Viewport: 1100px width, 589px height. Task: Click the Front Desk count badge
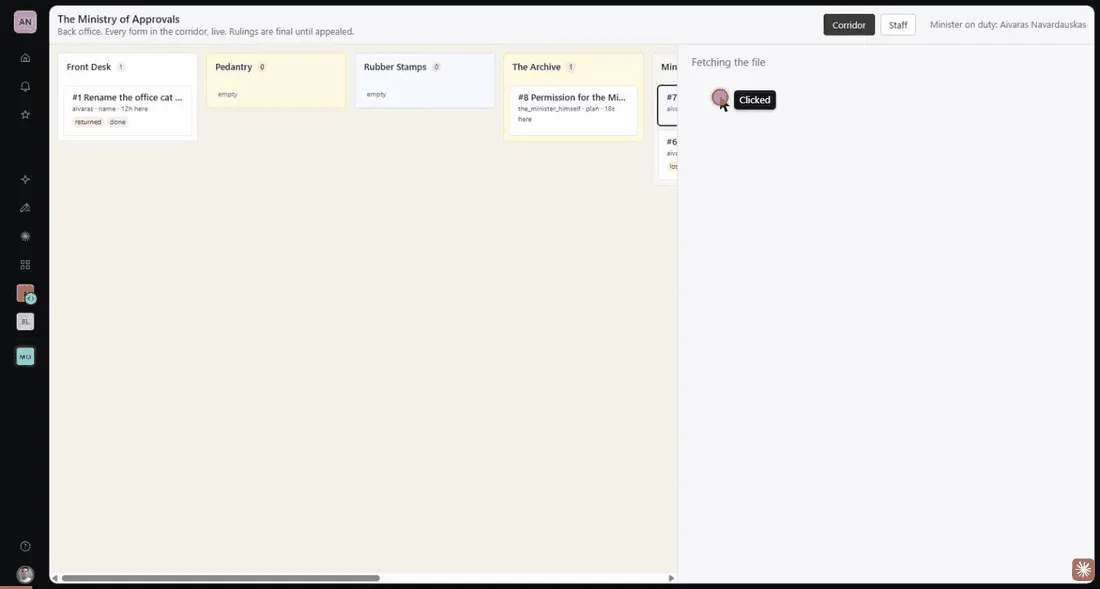(121, 67)
